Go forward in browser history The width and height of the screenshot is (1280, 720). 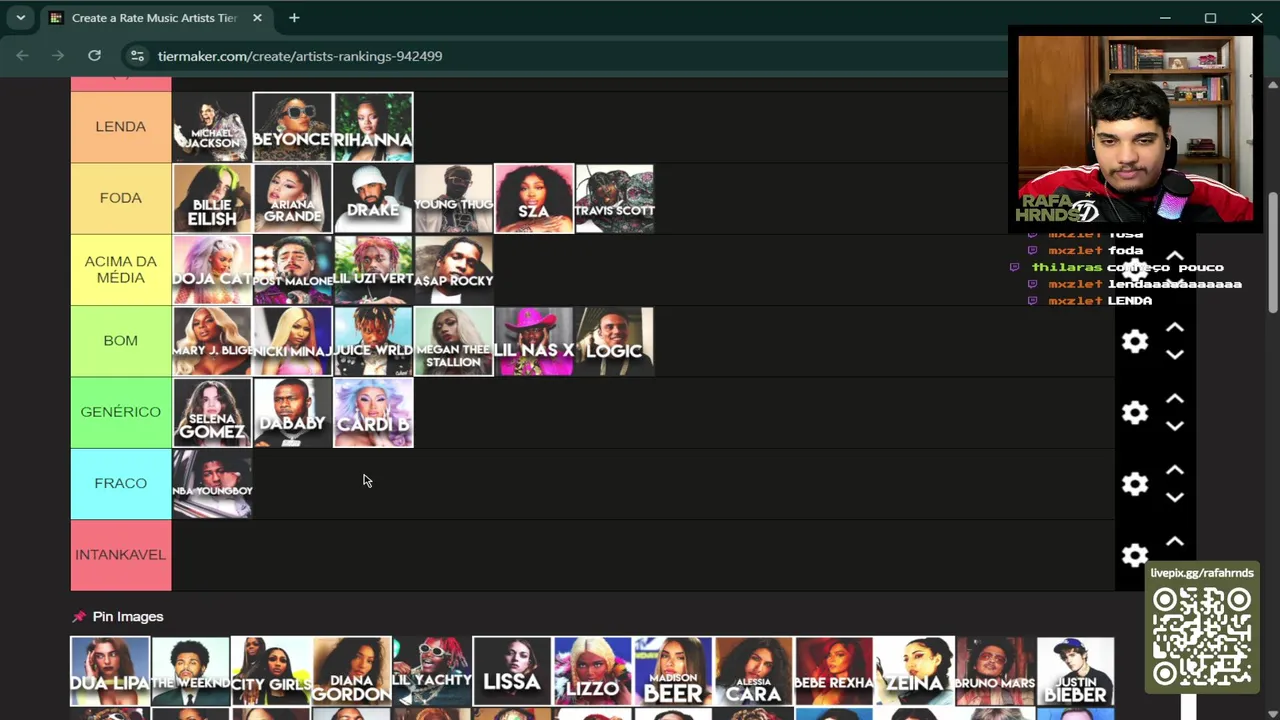pyautogui.click(x=58, y=56)
